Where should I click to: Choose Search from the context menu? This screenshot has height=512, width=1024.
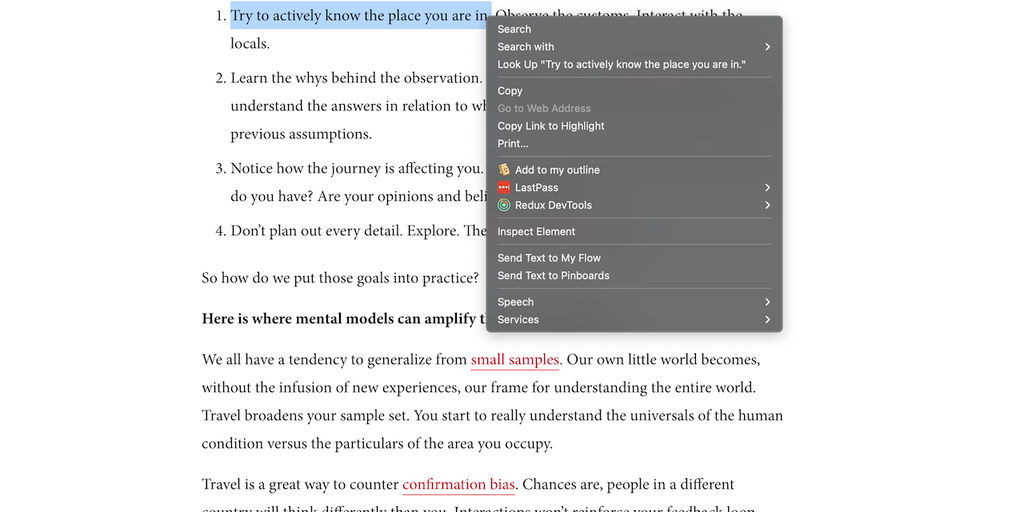[x=514, y=29]
